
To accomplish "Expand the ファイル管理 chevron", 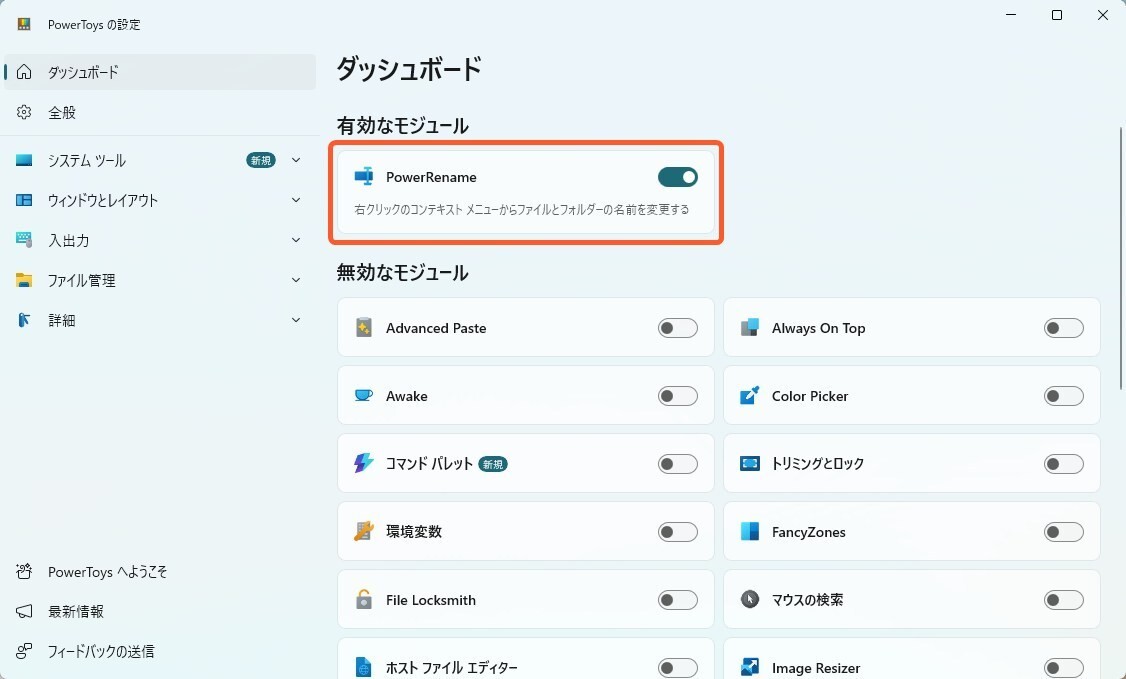I will pos(296,280).
